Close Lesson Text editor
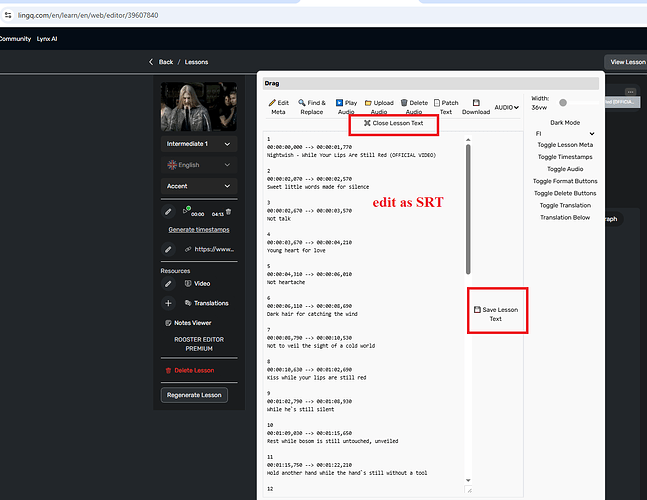Screen dimensions: 647x500 (x=394, y=123)
